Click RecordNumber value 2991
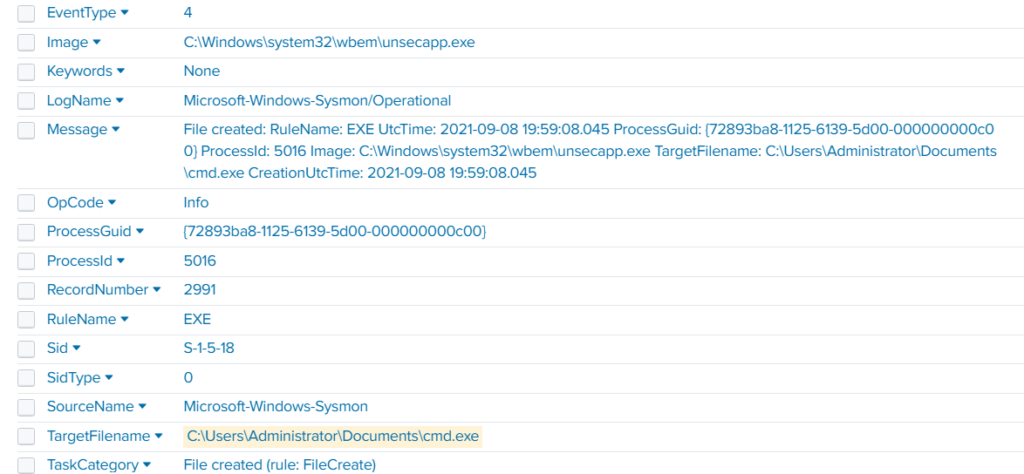 (x=200, y=290)
